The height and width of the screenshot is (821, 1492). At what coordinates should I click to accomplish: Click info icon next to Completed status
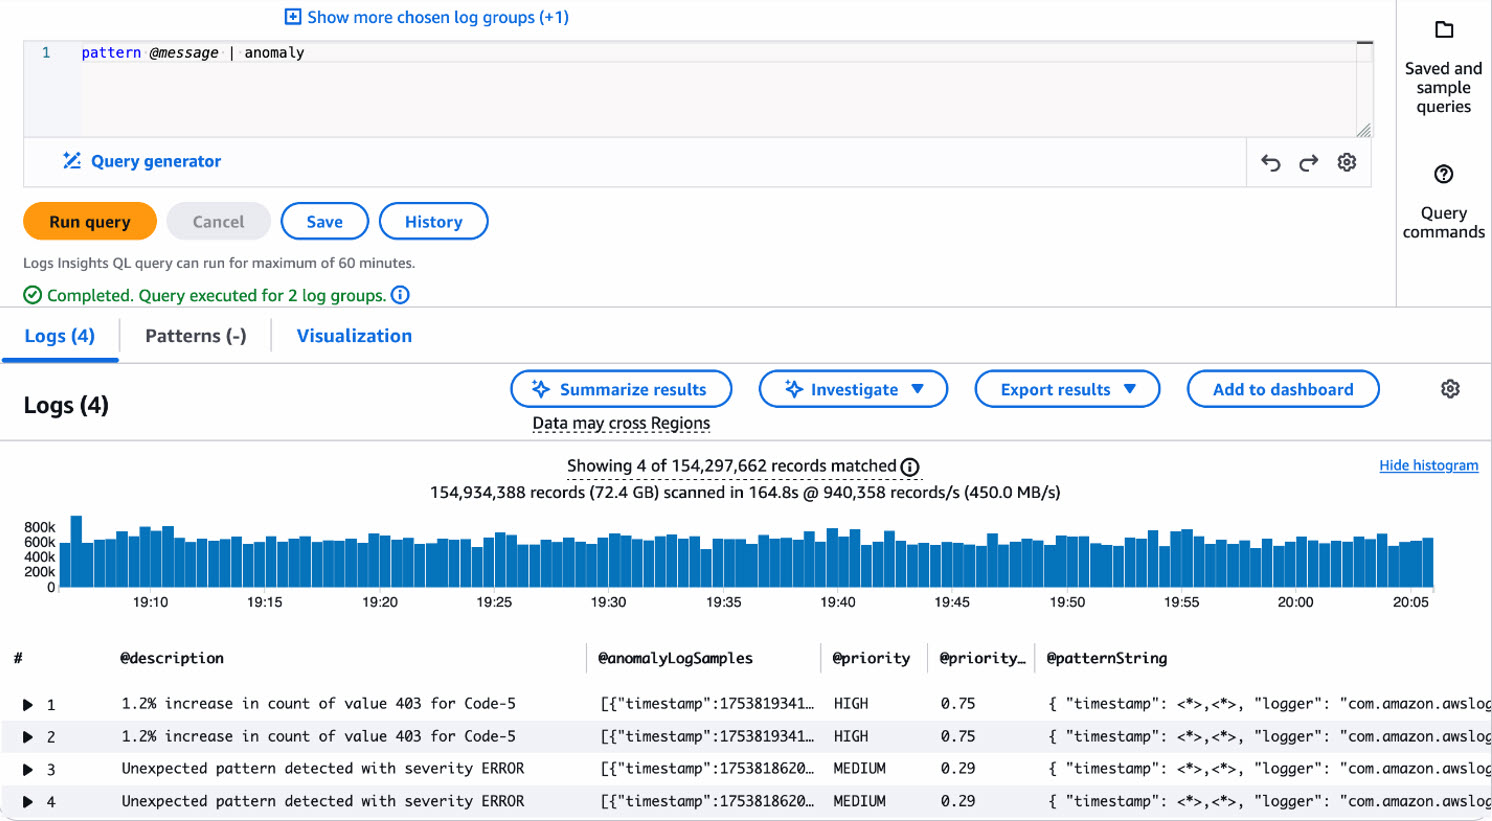pos(400,295)
